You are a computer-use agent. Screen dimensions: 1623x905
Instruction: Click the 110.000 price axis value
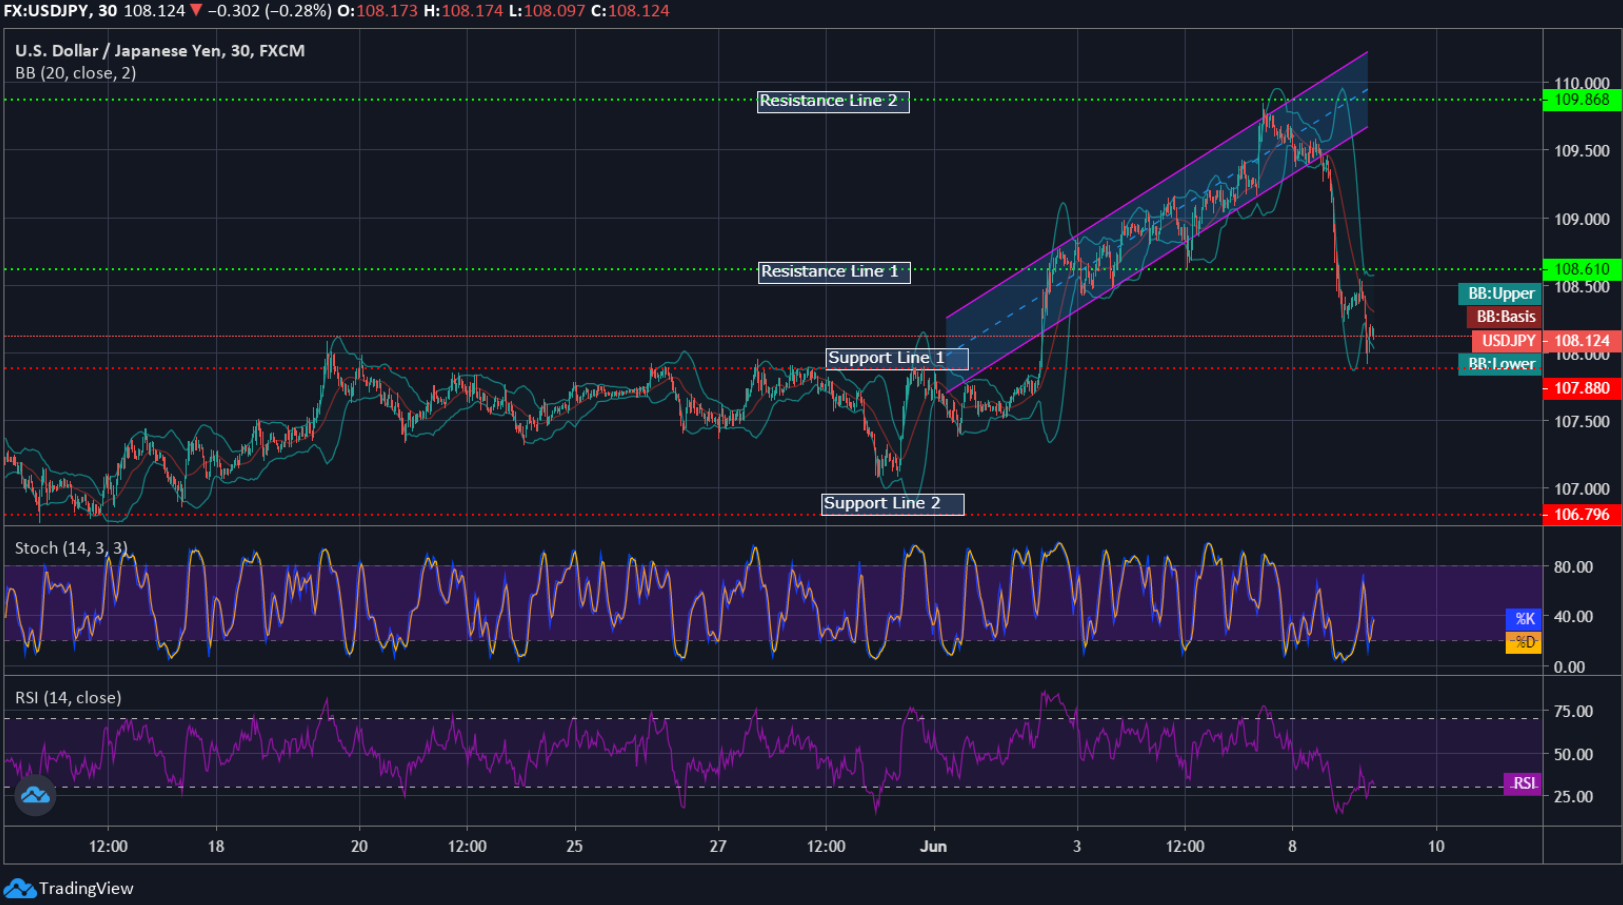(x=1581, y=84)
